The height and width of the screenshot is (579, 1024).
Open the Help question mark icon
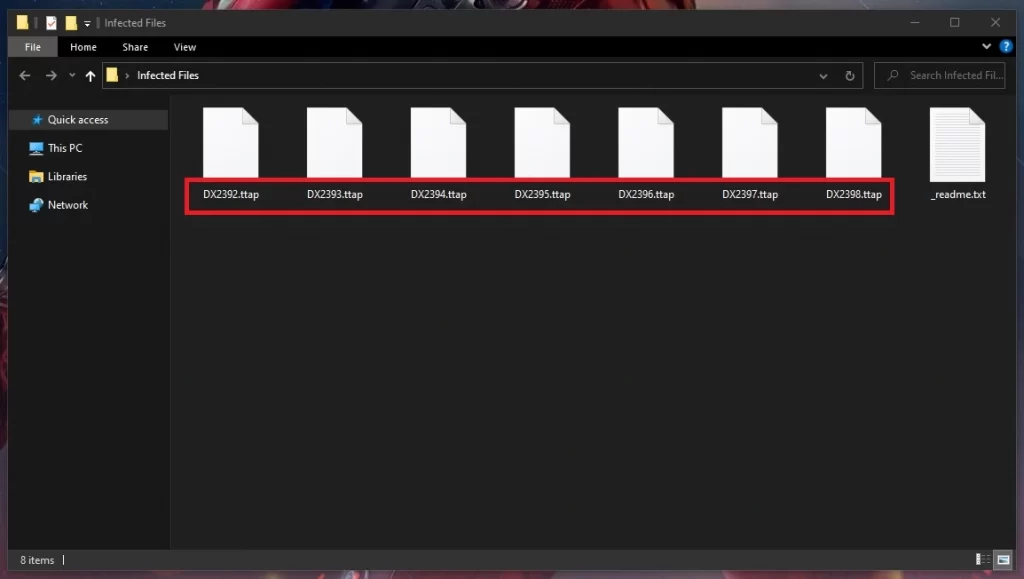click(x=1006, y=46)
